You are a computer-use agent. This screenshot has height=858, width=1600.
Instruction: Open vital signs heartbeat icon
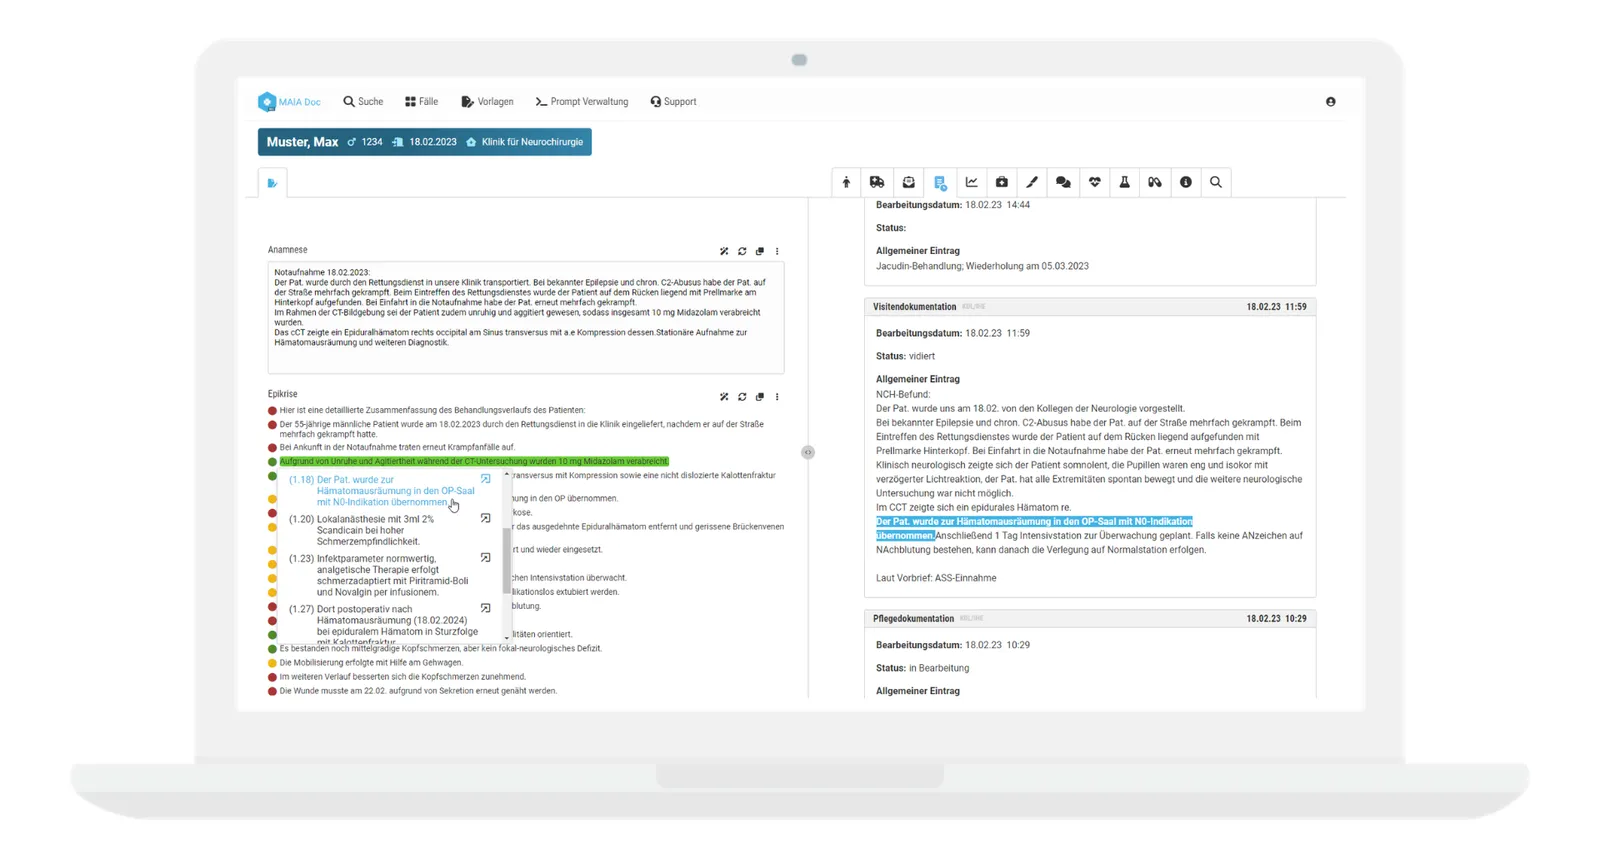[1095, 182]
